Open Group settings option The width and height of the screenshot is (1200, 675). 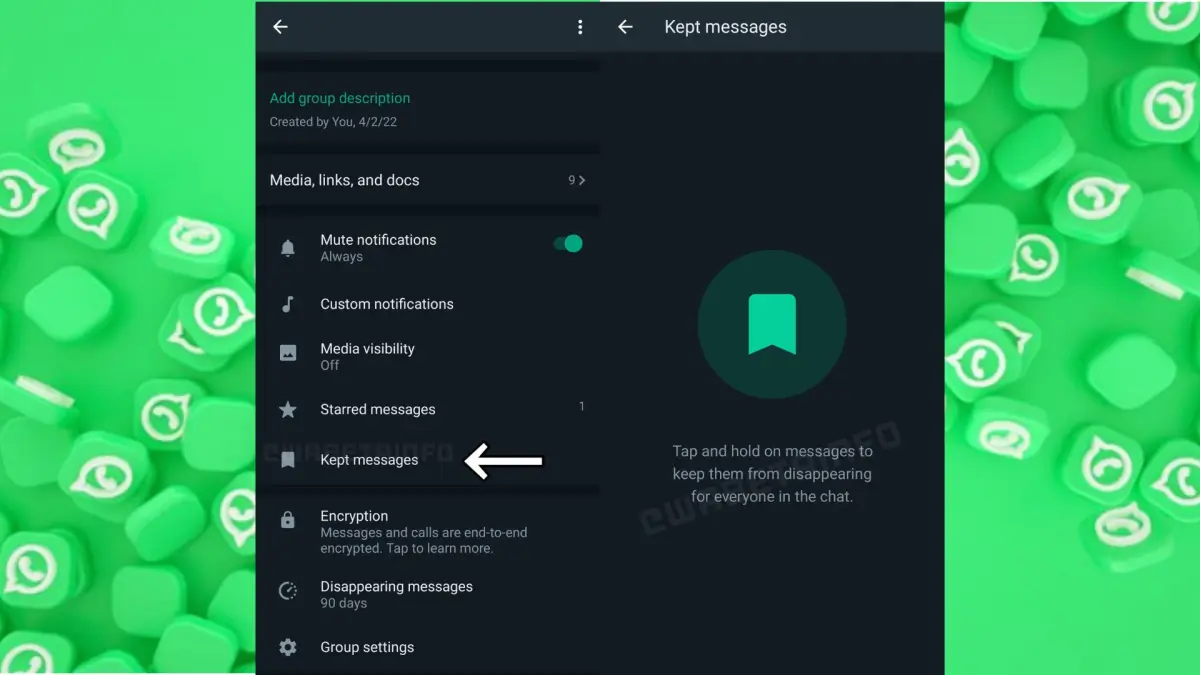367,647
